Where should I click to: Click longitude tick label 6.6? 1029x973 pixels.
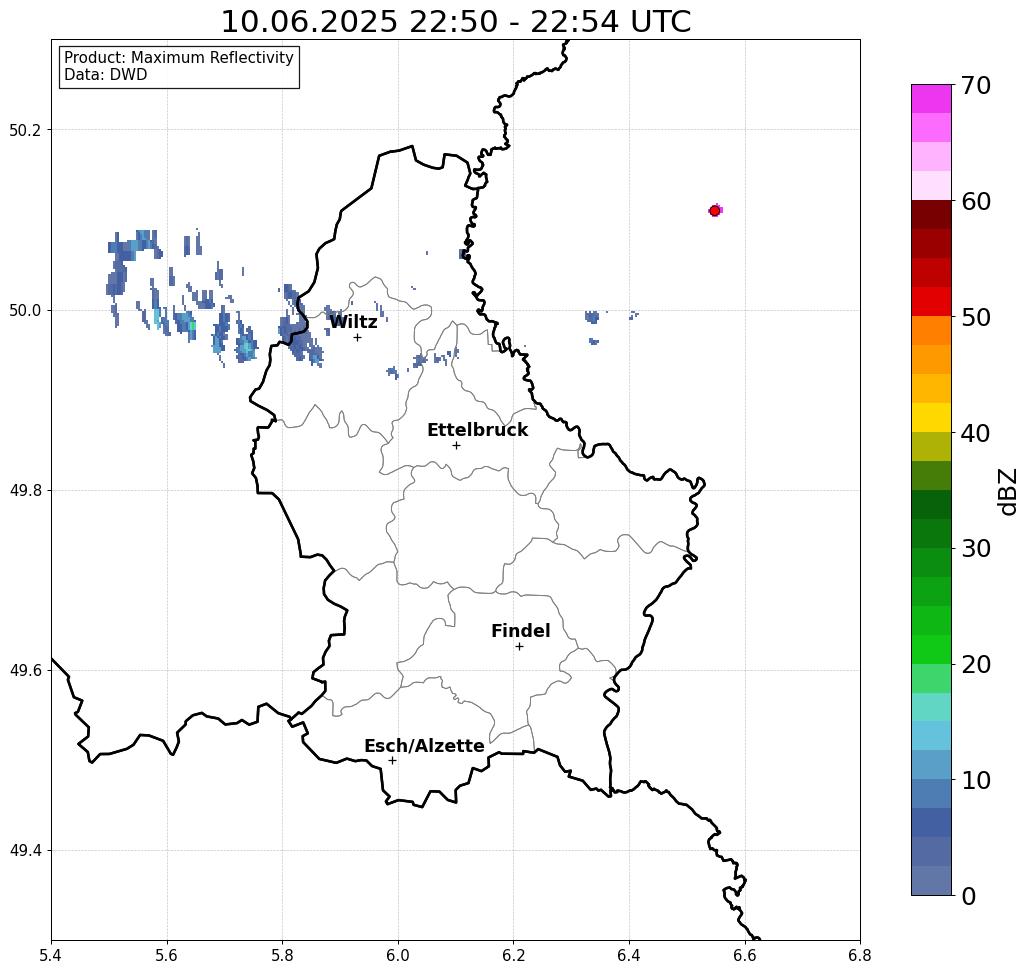(745, 955)
